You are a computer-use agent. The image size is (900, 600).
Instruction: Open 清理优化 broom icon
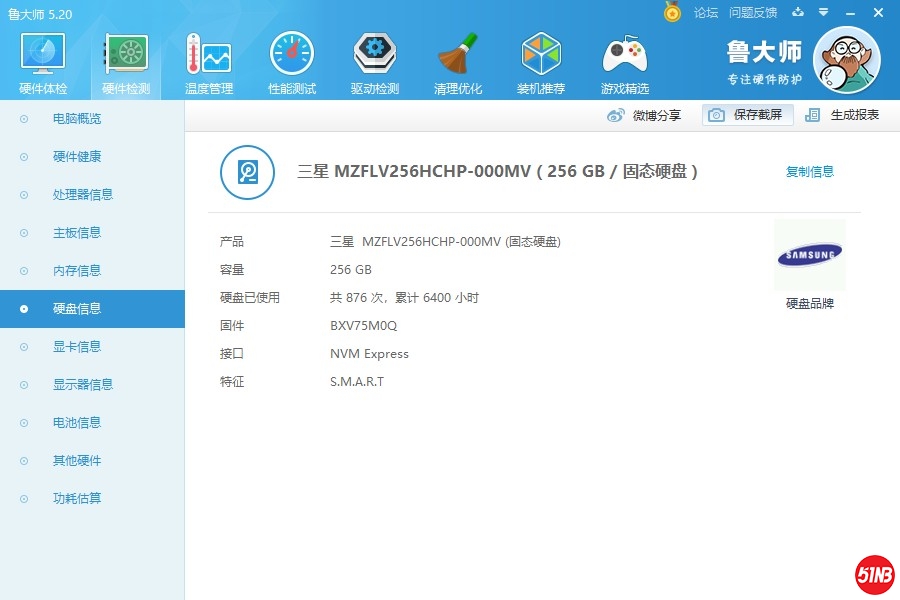pyautogui.click(x=458, y=57)
